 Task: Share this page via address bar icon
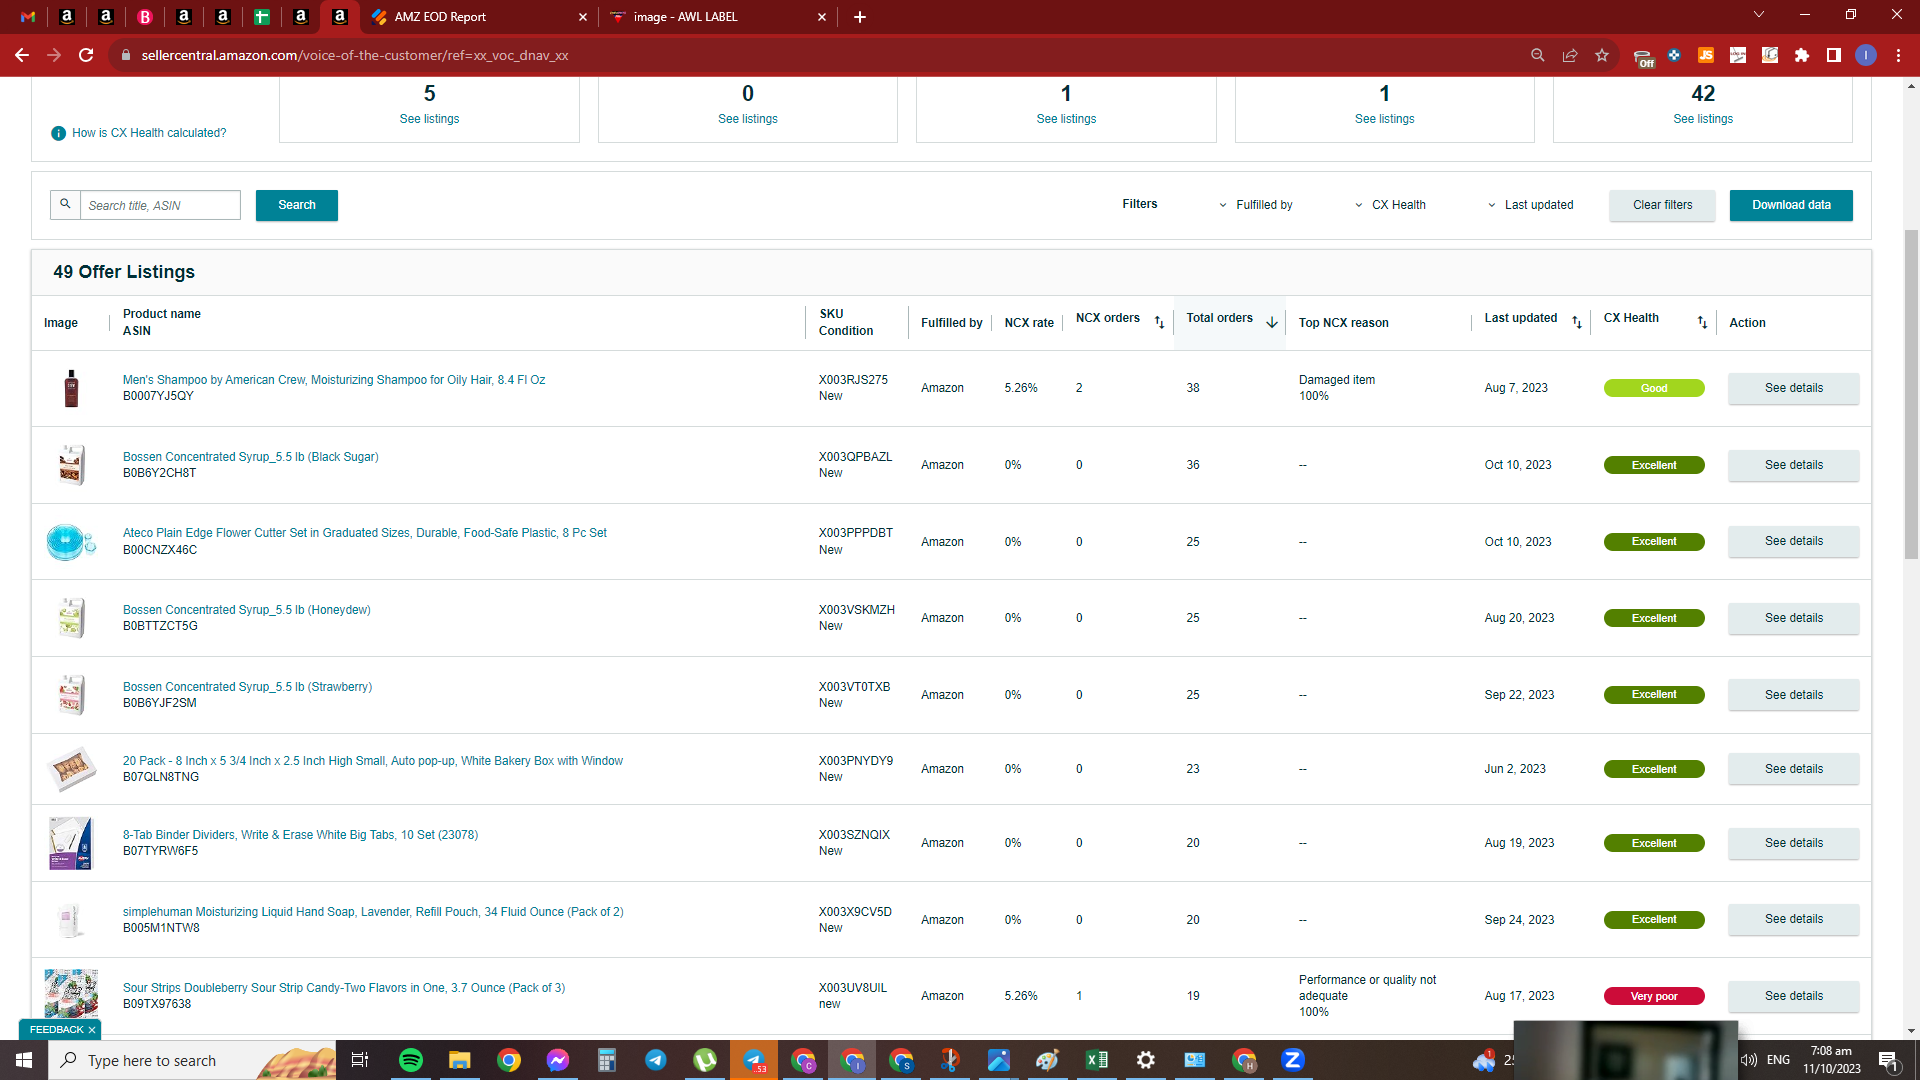click(1570, 55)
